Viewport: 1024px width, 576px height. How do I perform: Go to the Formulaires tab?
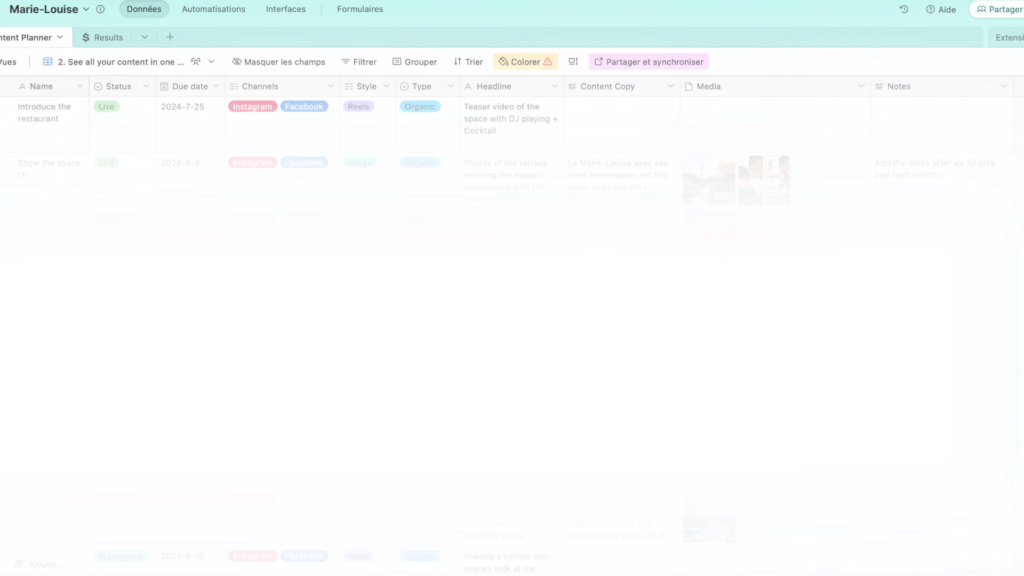pos(360,9)
